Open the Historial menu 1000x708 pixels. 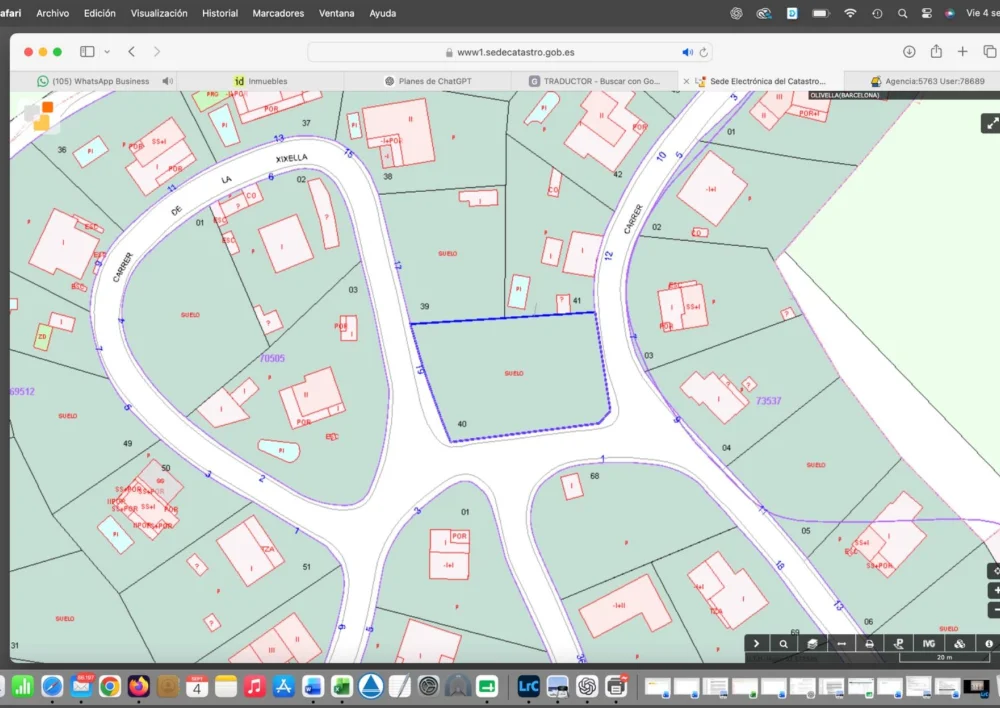220,13
